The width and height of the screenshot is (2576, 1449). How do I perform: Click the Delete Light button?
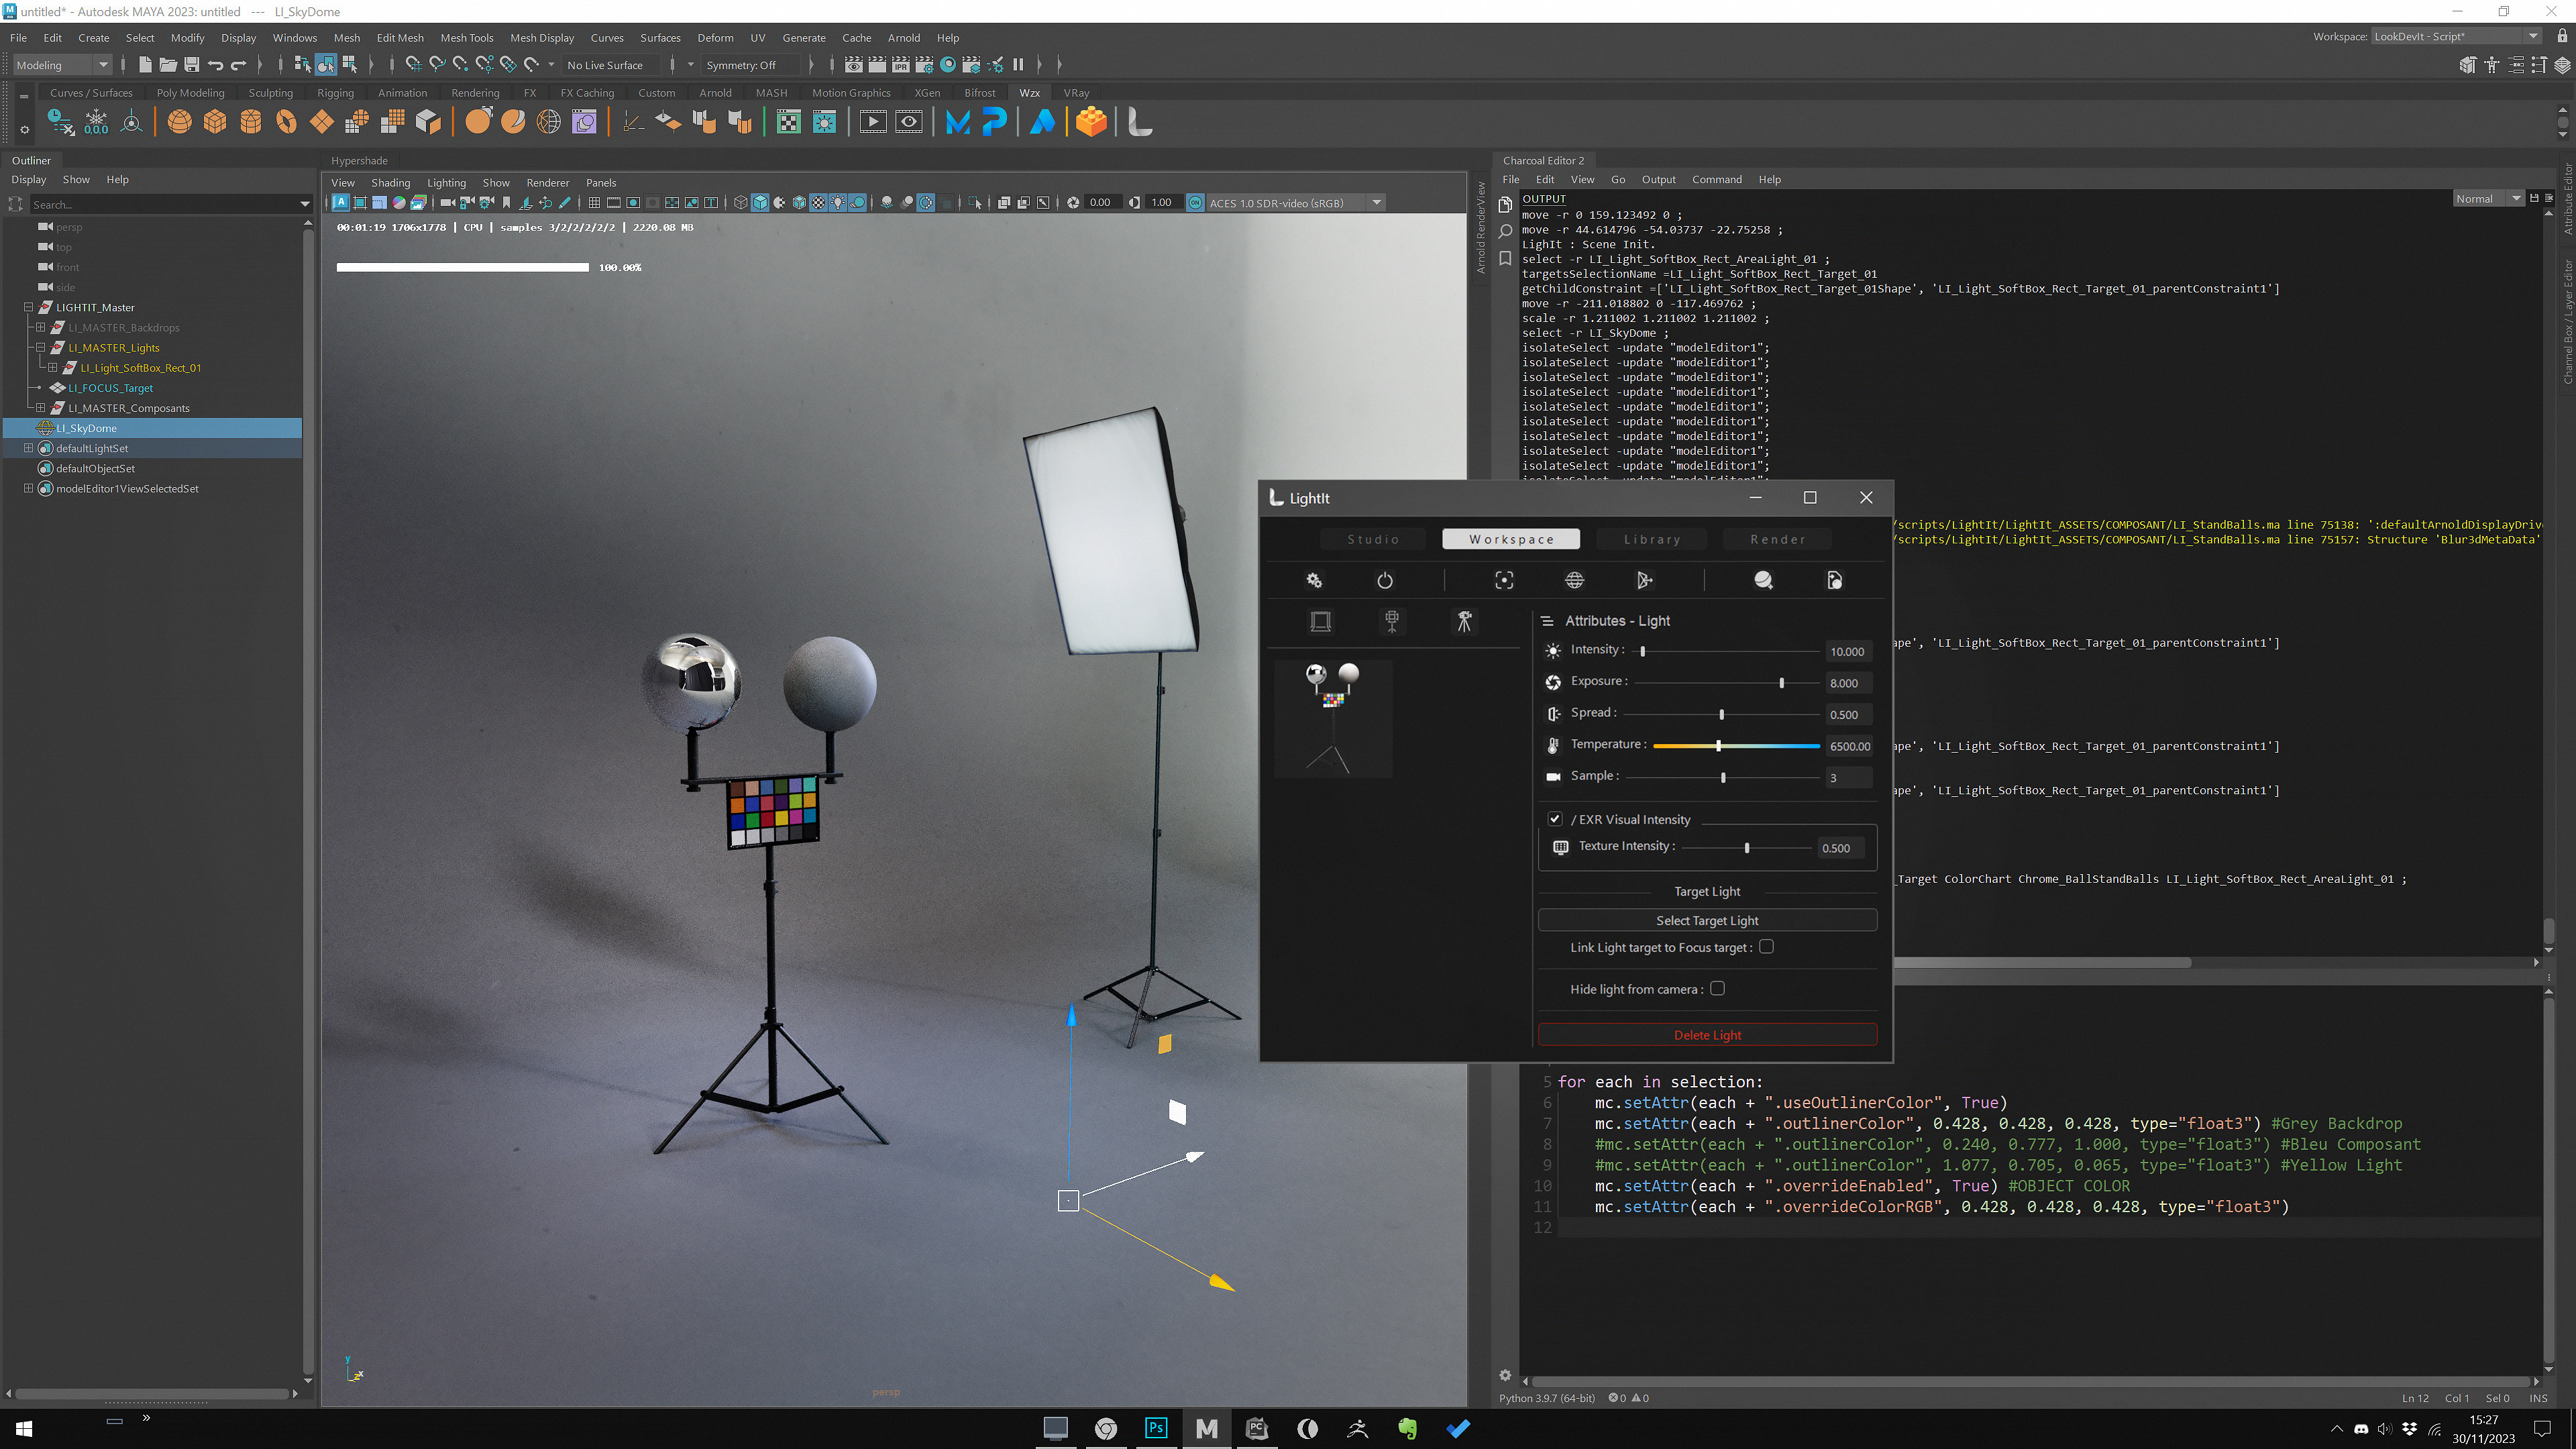tap(1707, 1035)
